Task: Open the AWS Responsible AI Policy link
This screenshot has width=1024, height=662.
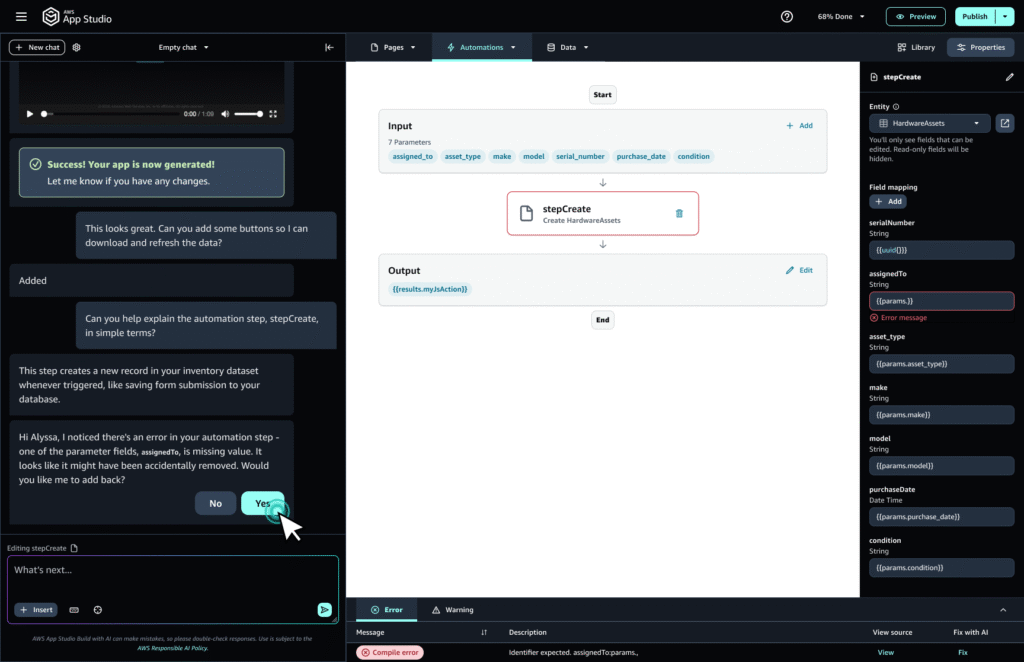Action: [x=172, y=648]
